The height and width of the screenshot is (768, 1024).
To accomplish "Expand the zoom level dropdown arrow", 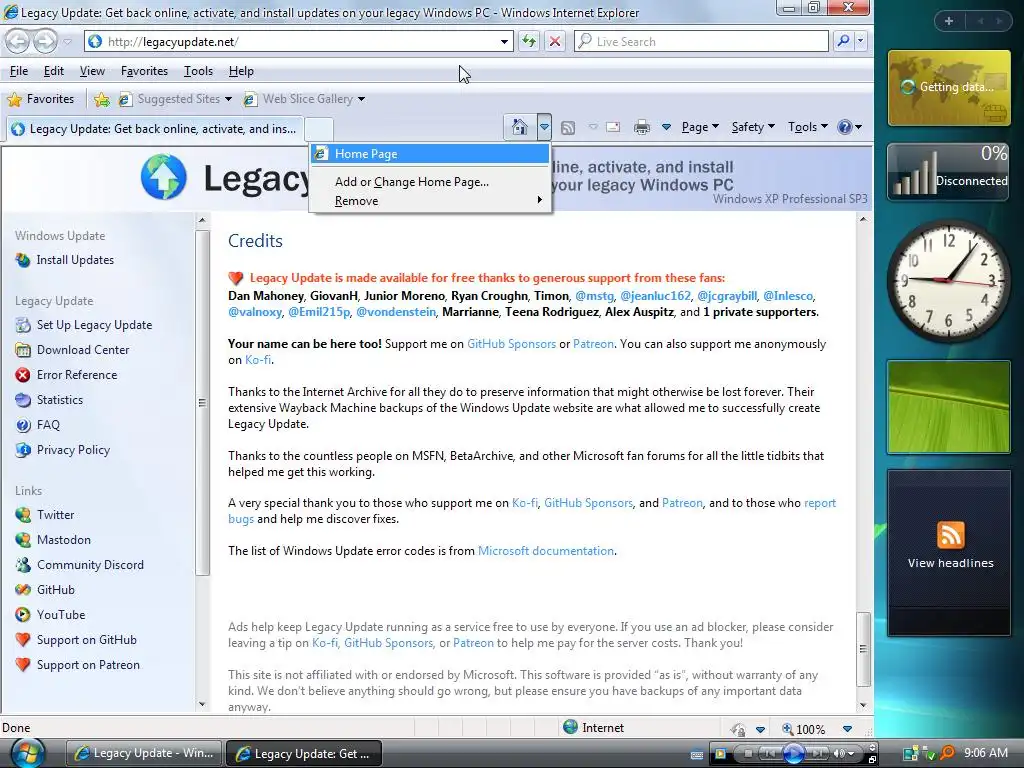I will [x=847, y=729].
